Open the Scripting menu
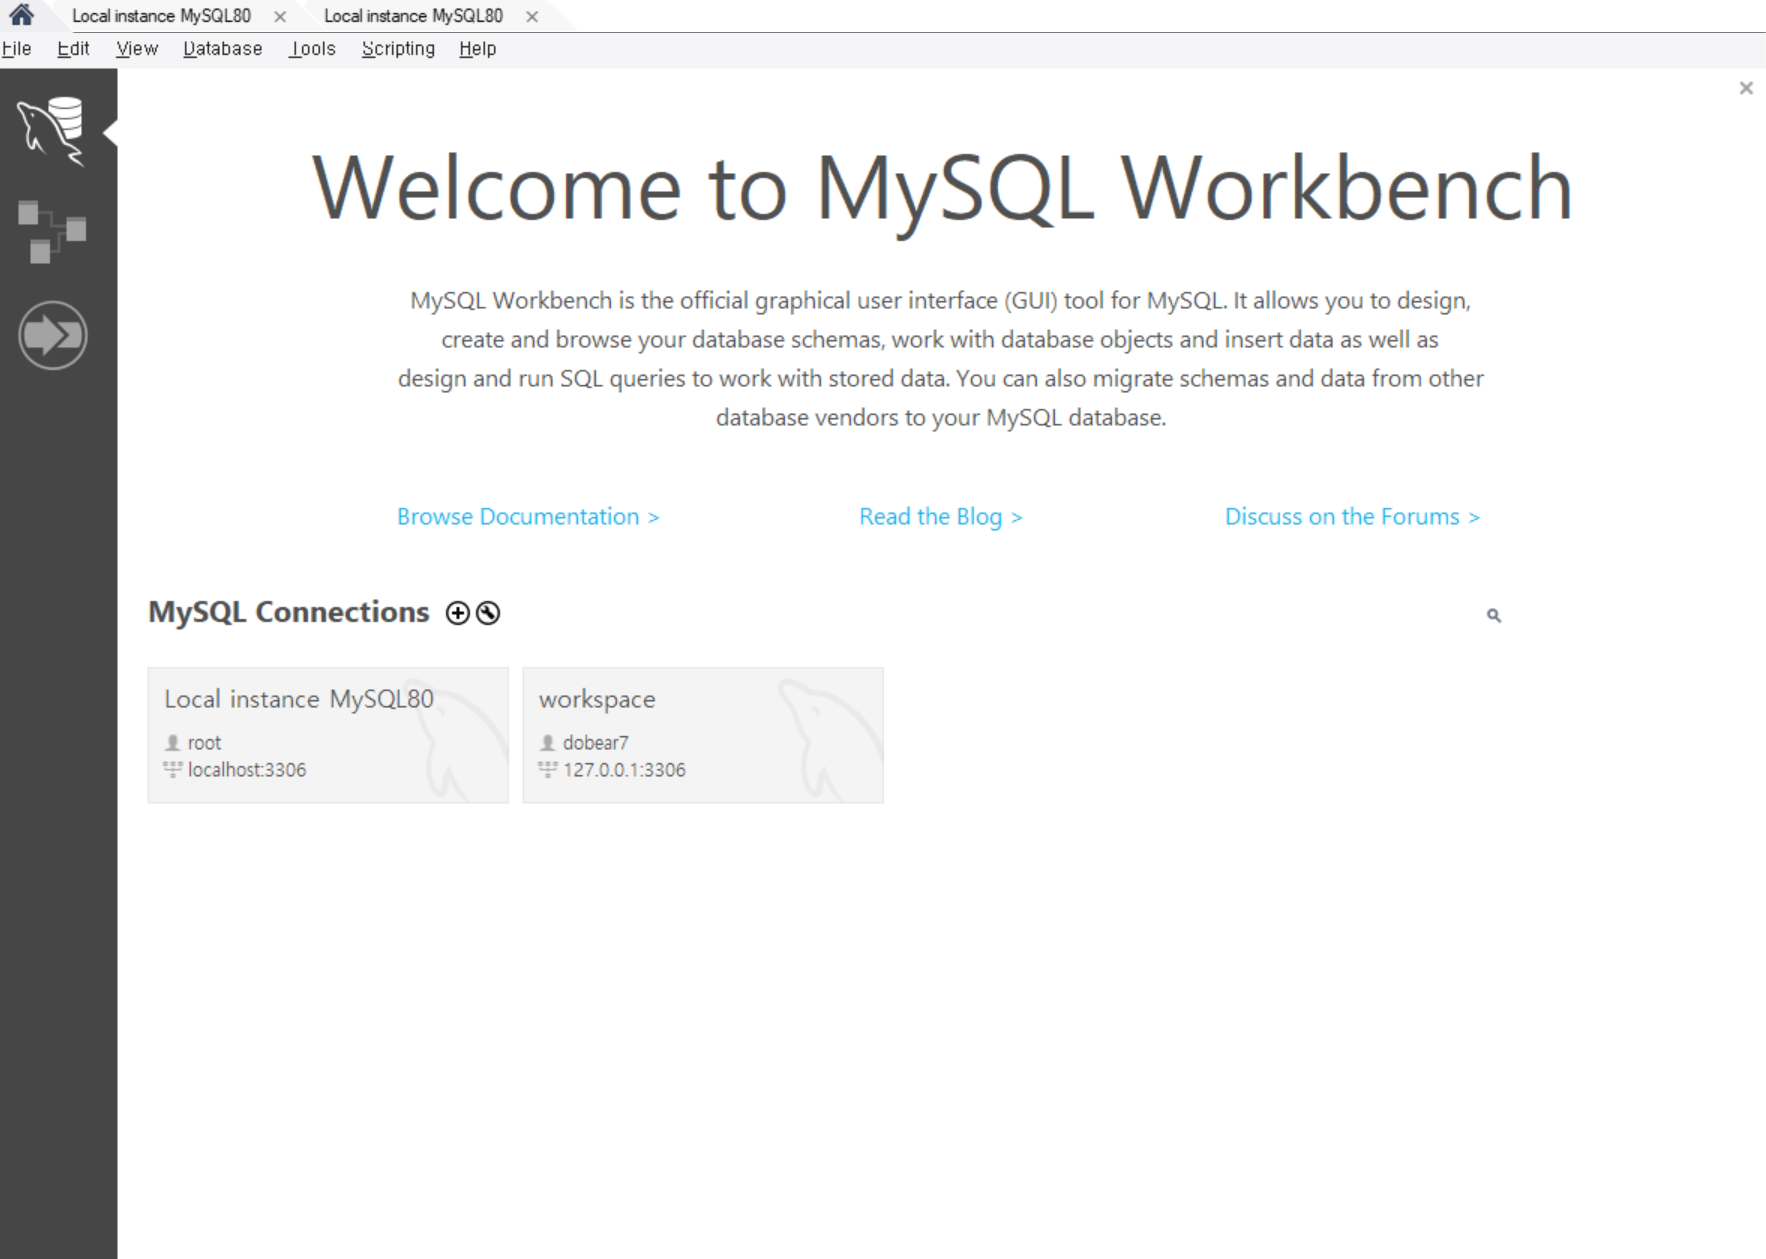Viewport: 1766px width, 1259px height. coord(398,49)
